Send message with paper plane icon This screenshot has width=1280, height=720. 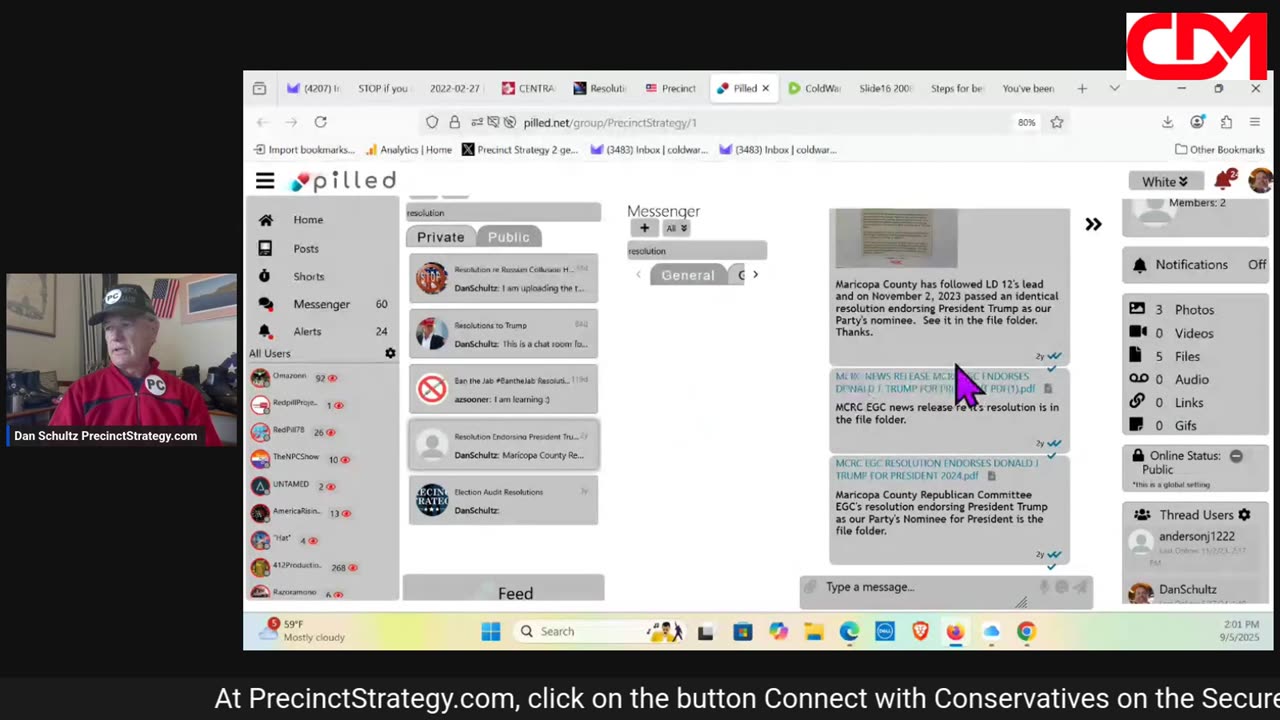pyautogui.click(x=1079, y=587)
